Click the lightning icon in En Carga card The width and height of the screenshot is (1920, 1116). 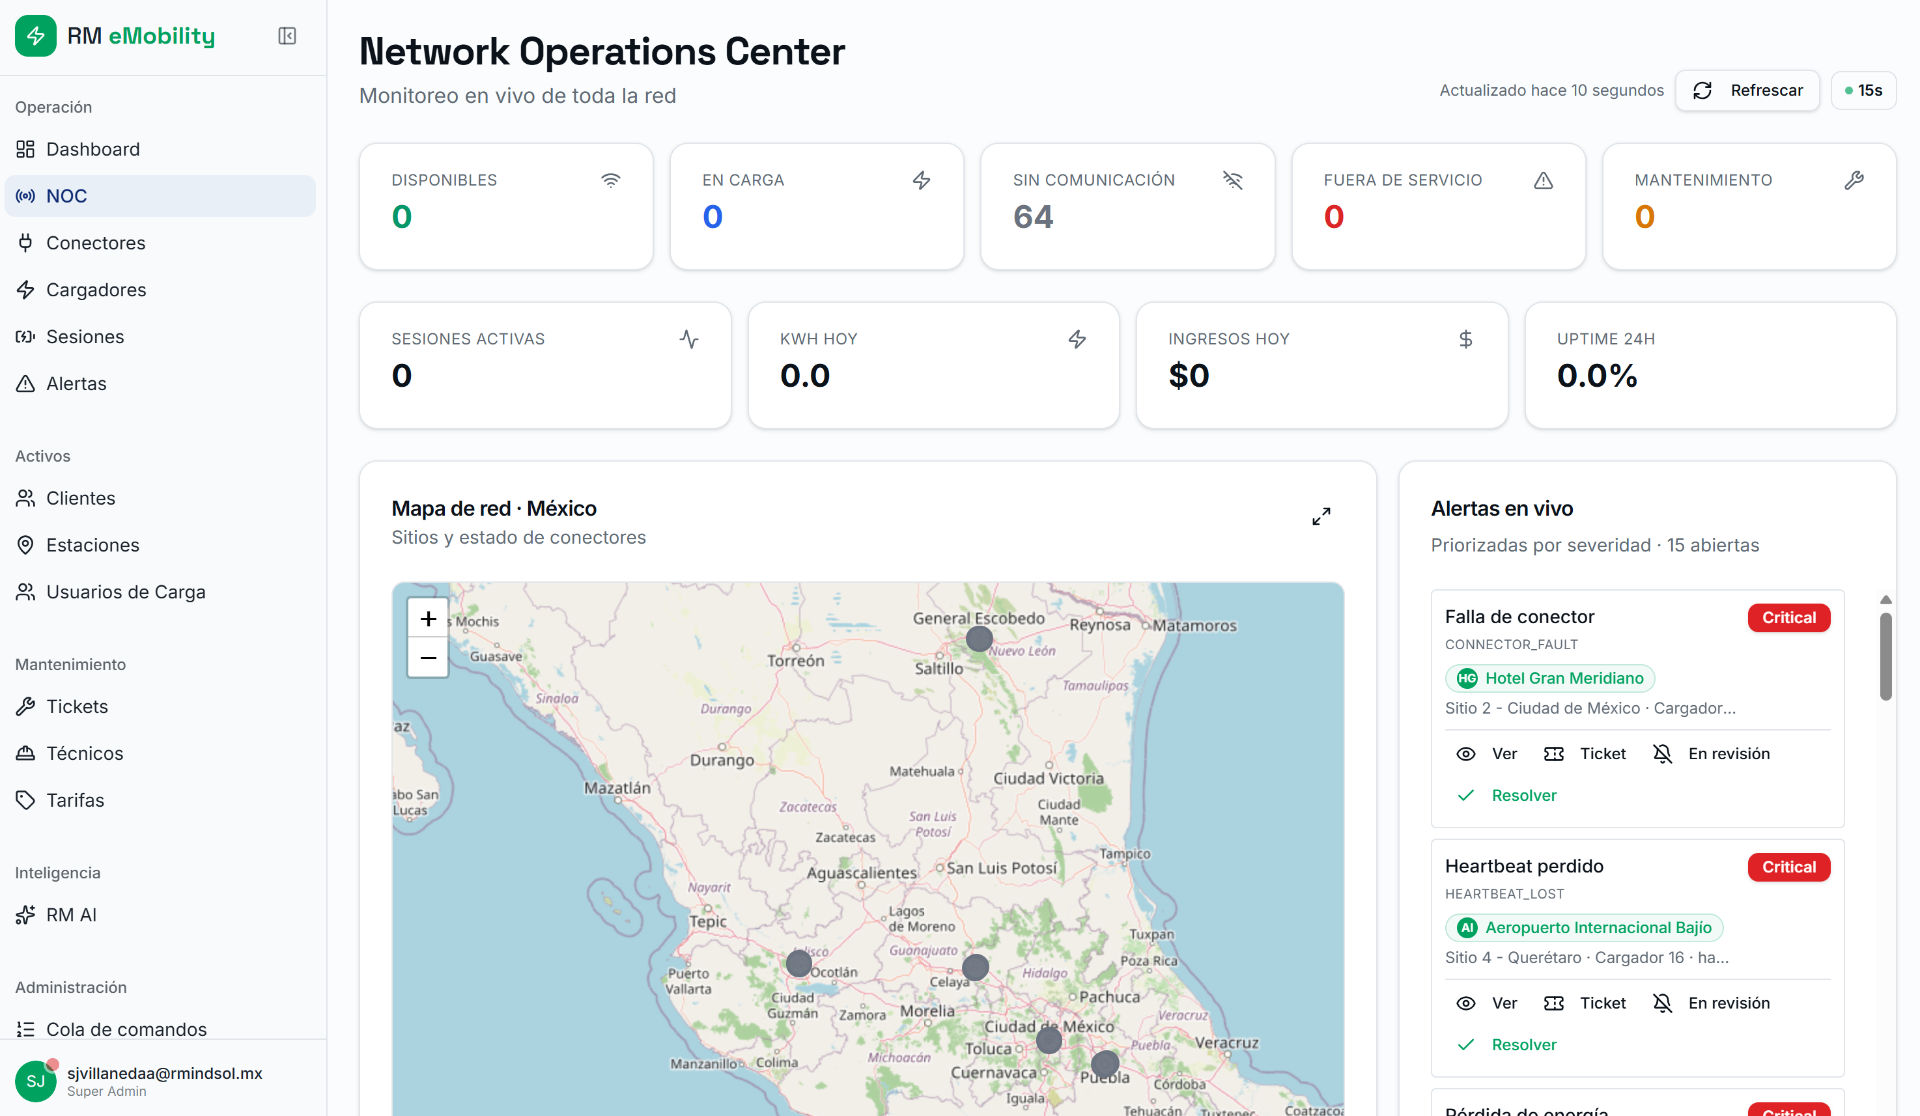coord(921,180)
